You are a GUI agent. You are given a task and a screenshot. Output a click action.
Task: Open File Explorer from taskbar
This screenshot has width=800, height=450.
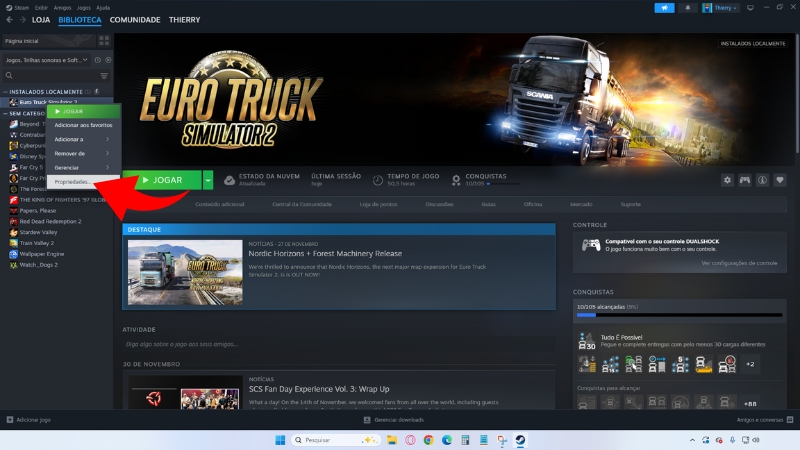pyautogui.click(x=392, y=440)
